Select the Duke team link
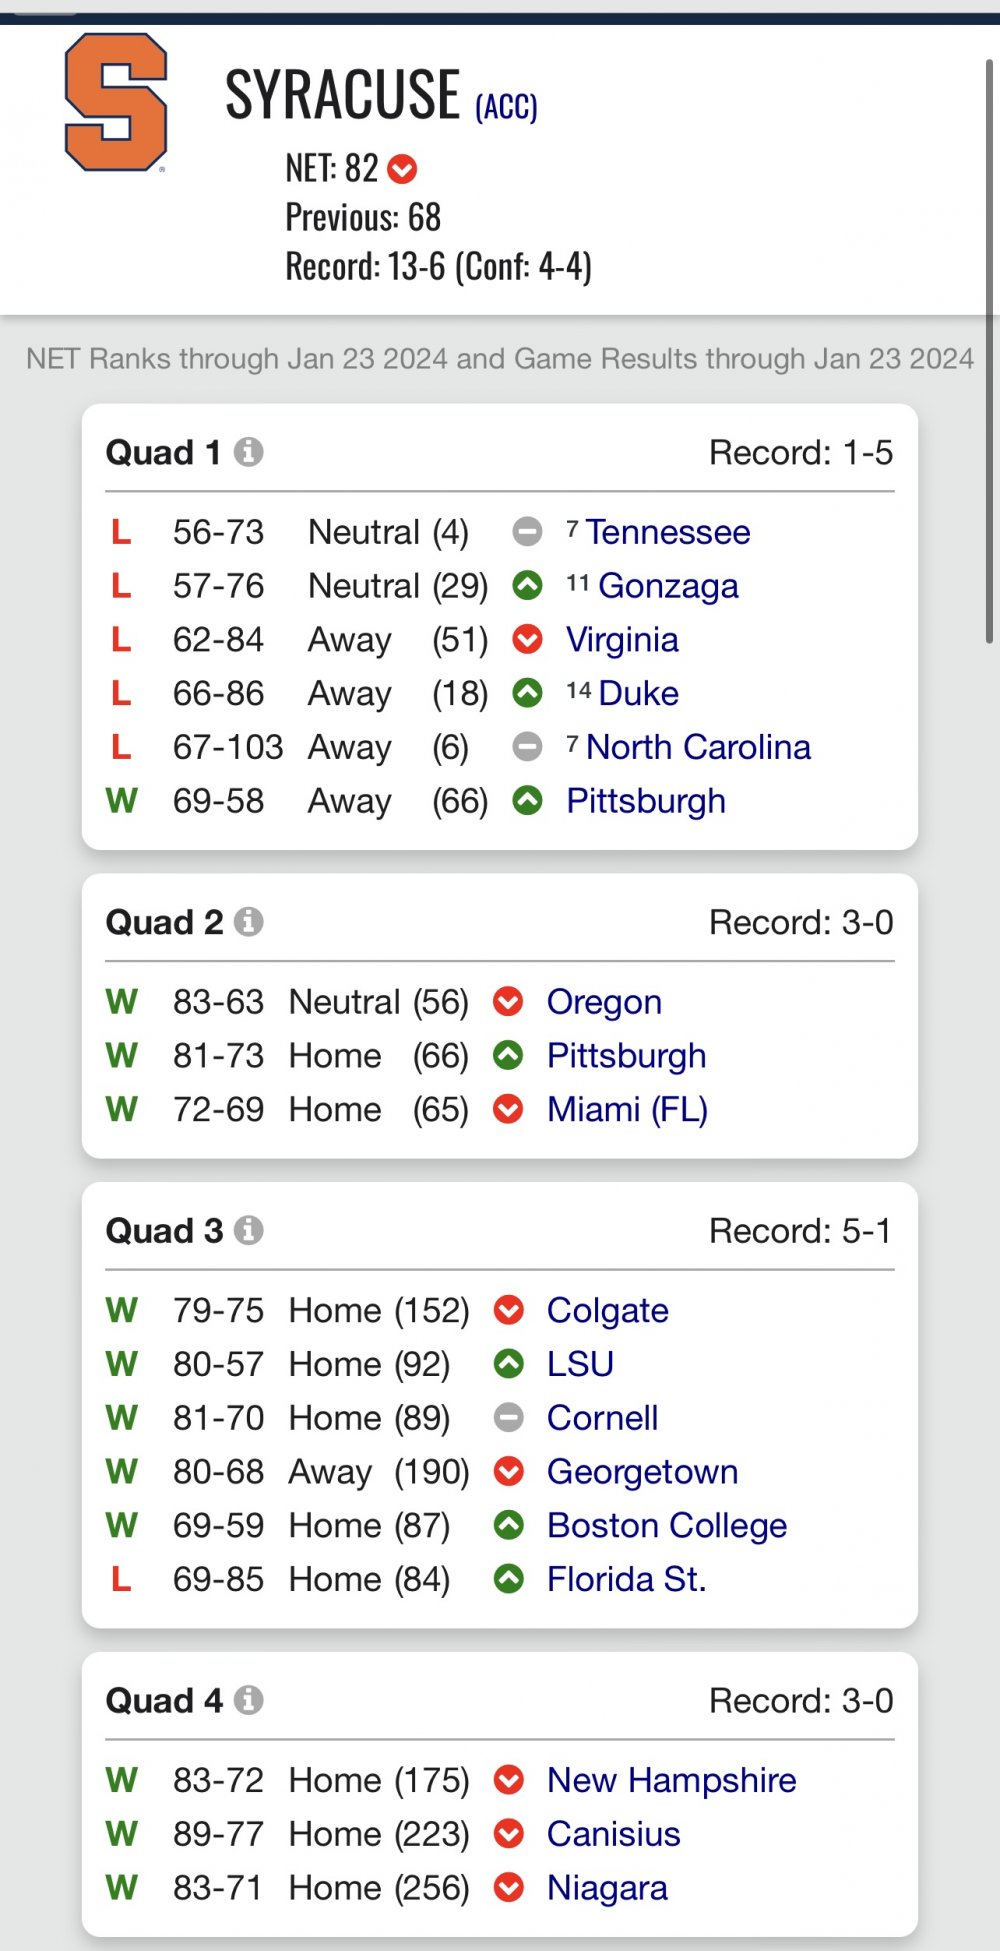 (x=639, y=693)
